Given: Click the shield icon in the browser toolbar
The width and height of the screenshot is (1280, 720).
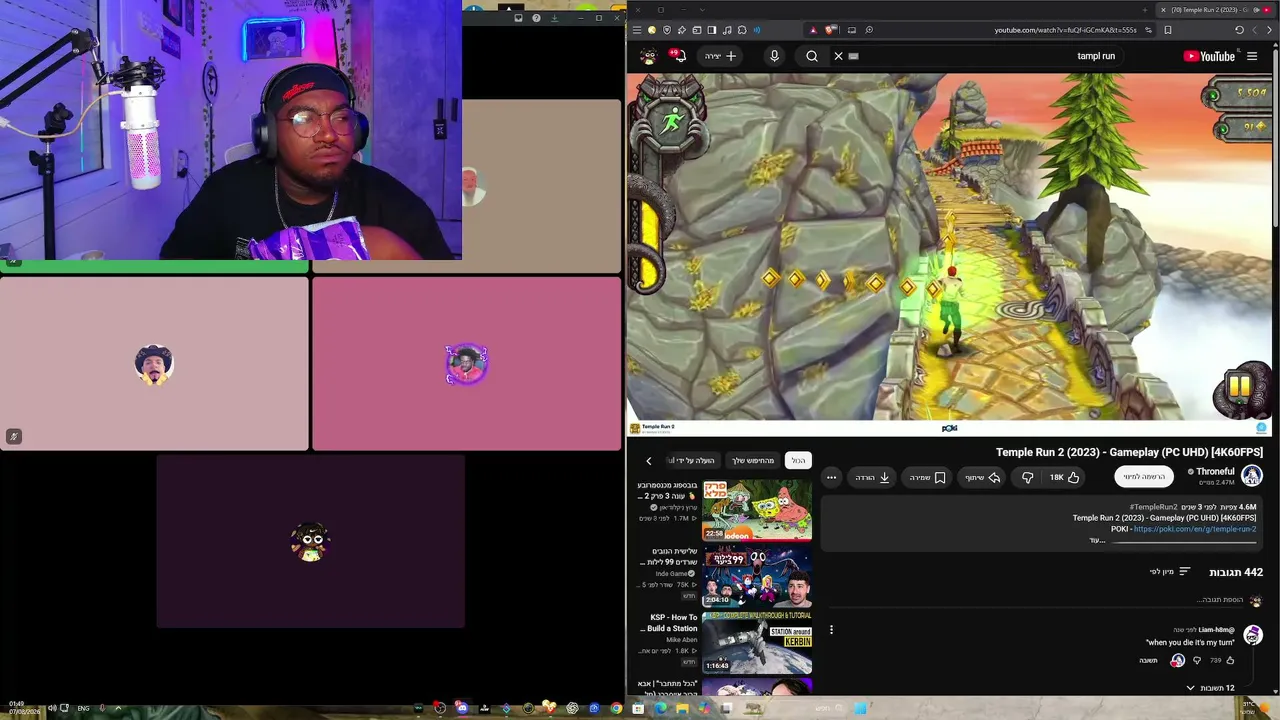Looking at the screenshot, I should point(667,30).
